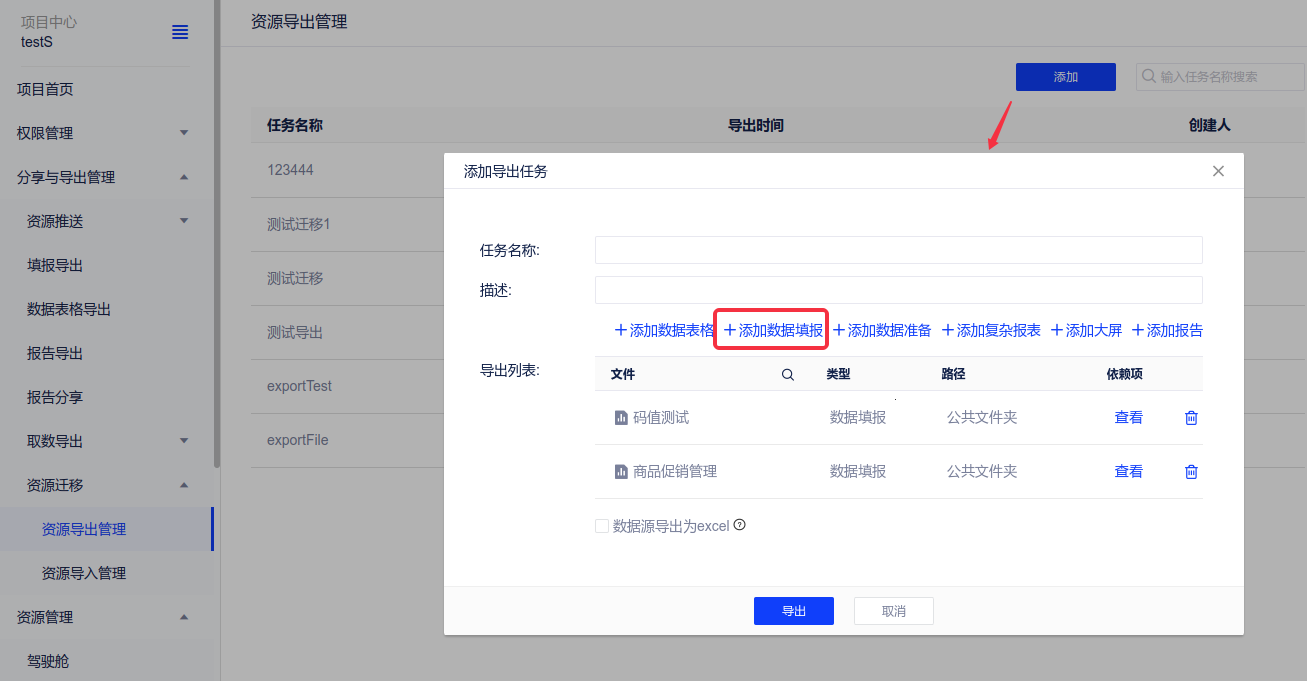Click the chart icon beside 码值测试
This screenshot has width=1307, height=681.
pyautogui.click(x=621, y=418)
